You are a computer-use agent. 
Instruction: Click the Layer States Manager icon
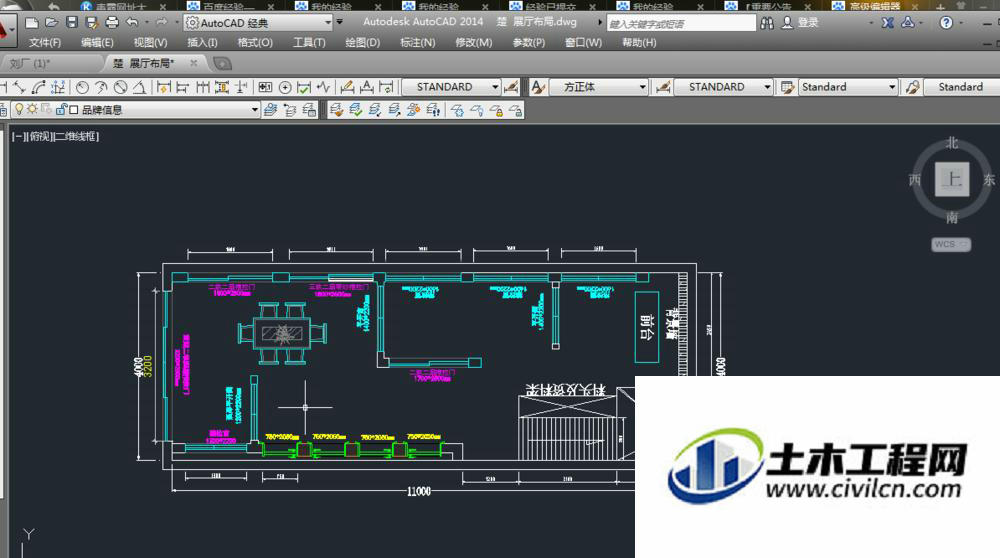coord(309,110)
